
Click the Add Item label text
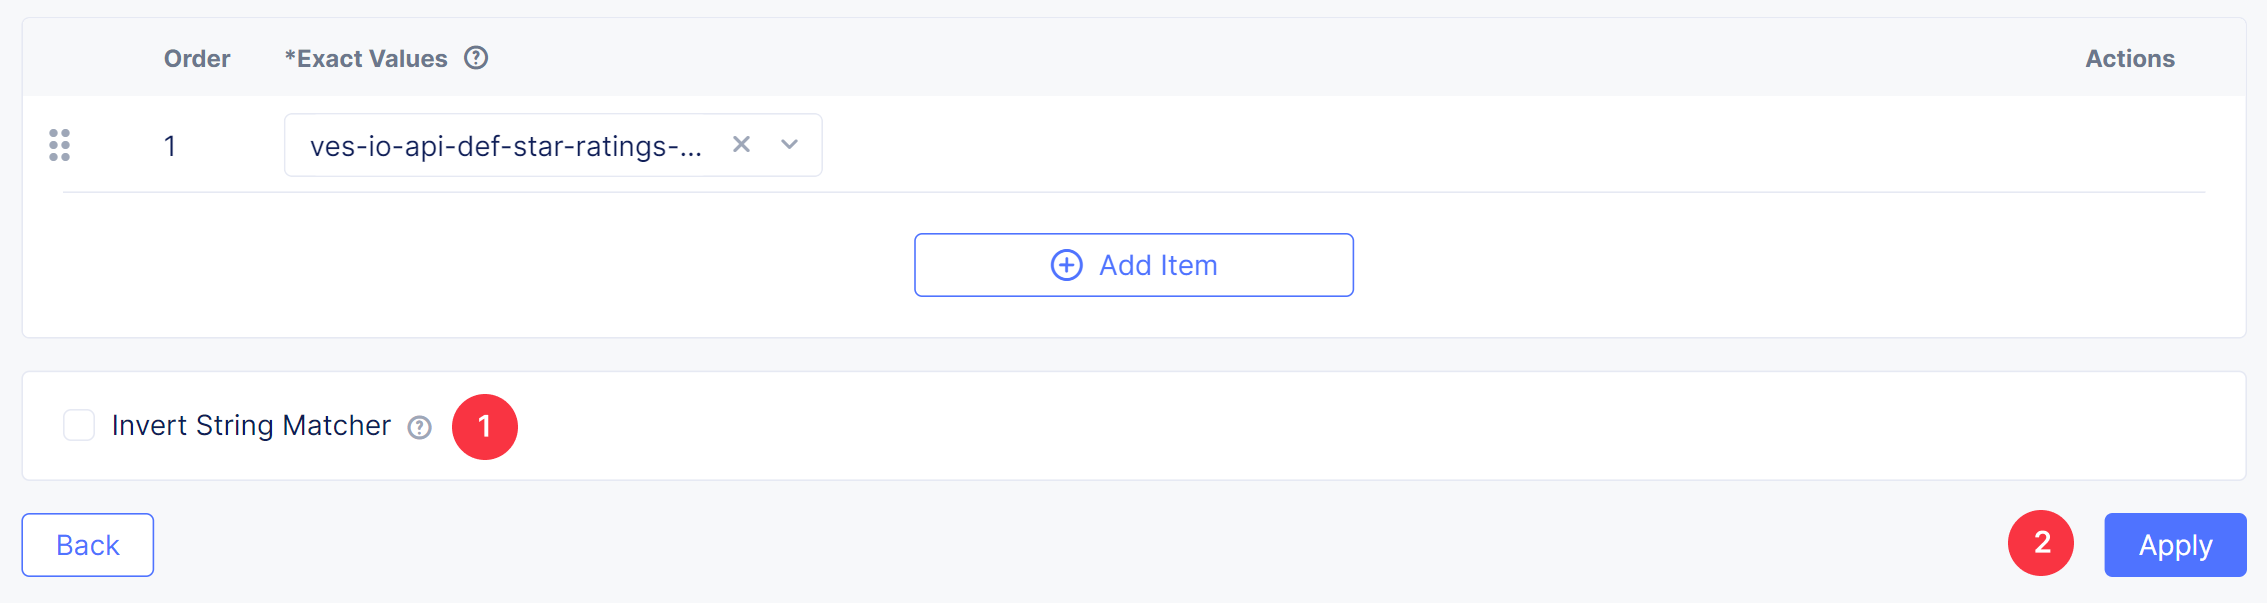click(1158, 265)
